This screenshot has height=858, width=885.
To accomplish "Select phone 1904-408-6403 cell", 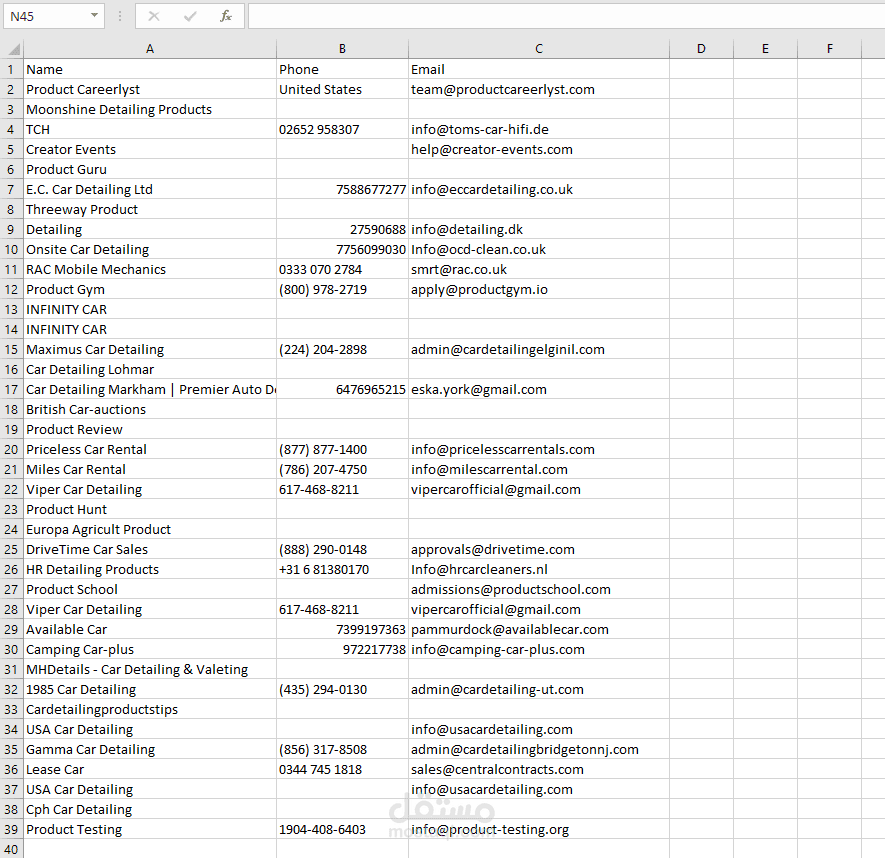I will point(342,829).
